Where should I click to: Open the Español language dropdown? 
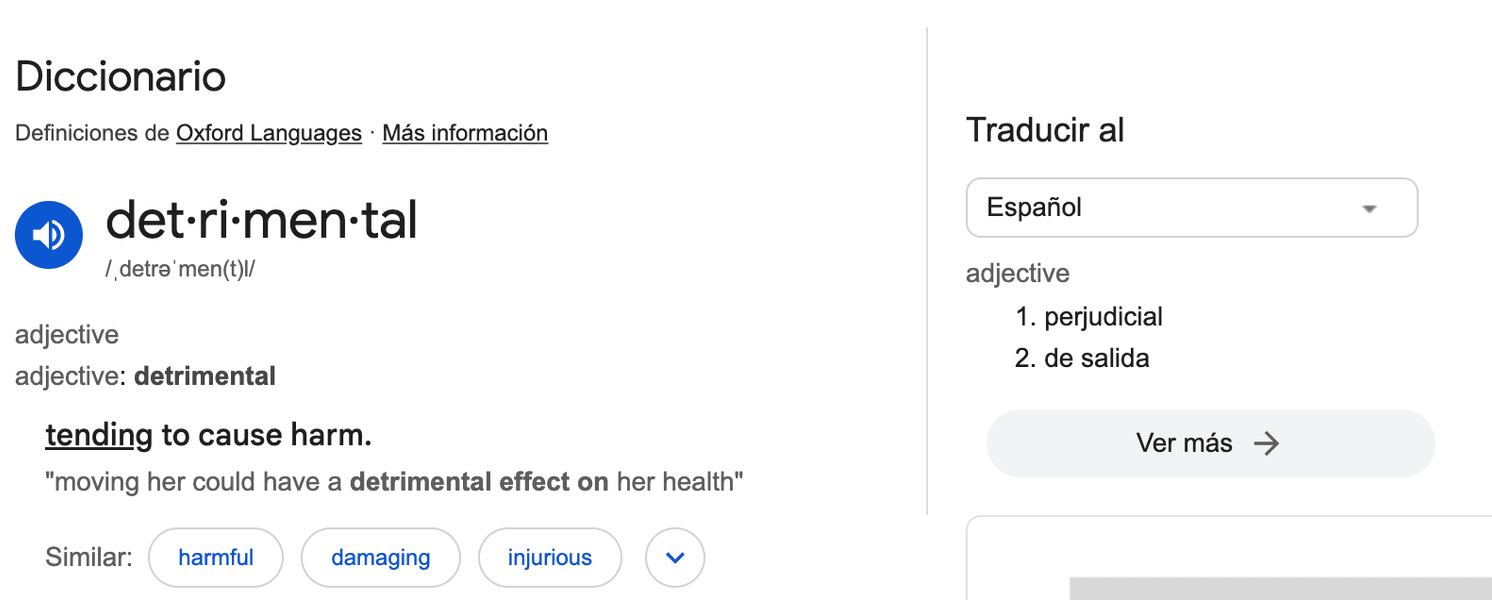(x=1192, y=208)
